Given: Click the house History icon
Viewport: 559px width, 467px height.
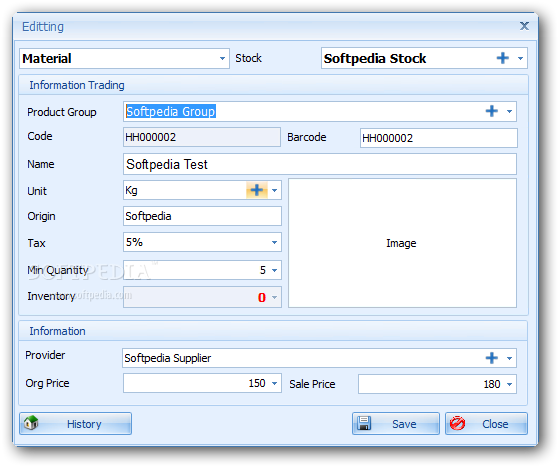Looking at the screenshot, I should (31, 423).
